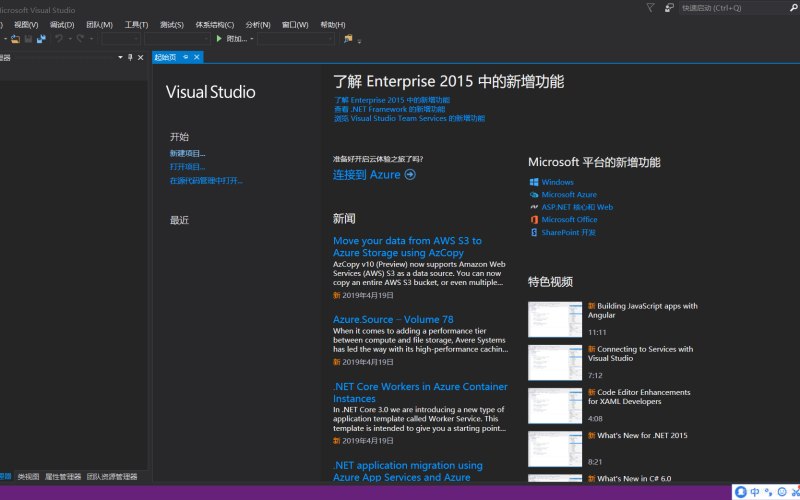Open the 查看 .NET Framework 的新增功能 link
This screenshot has height=500, width=800.
point(390,109)
